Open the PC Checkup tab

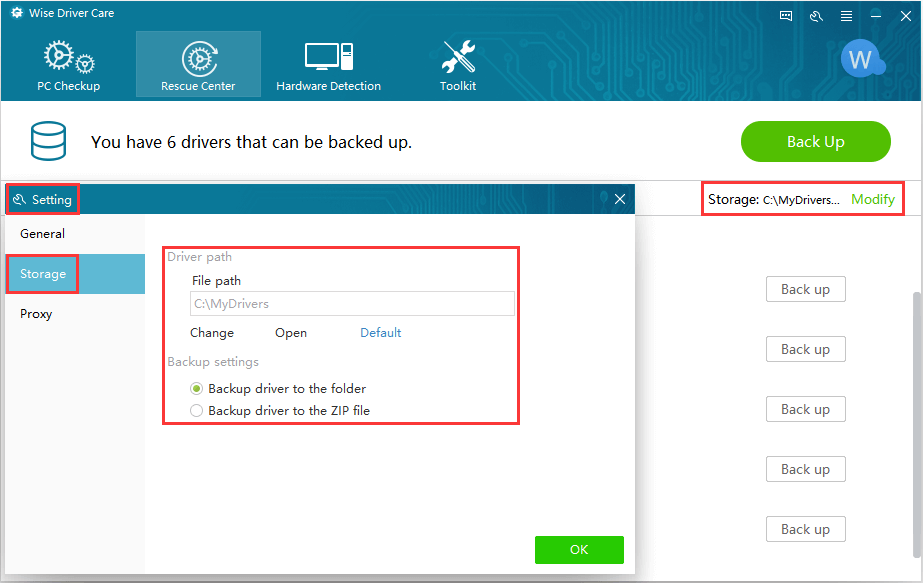point(68,65)
